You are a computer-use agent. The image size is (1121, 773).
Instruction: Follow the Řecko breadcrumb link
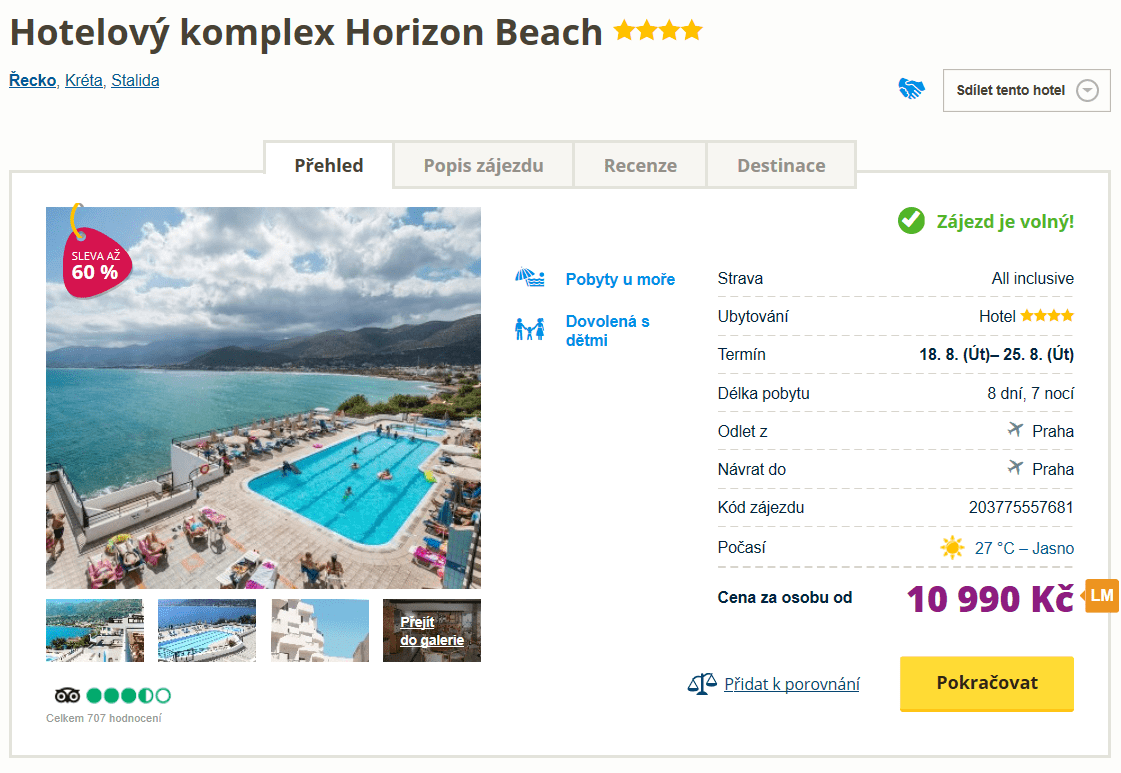pyautogui.click(x=32, y=80)
